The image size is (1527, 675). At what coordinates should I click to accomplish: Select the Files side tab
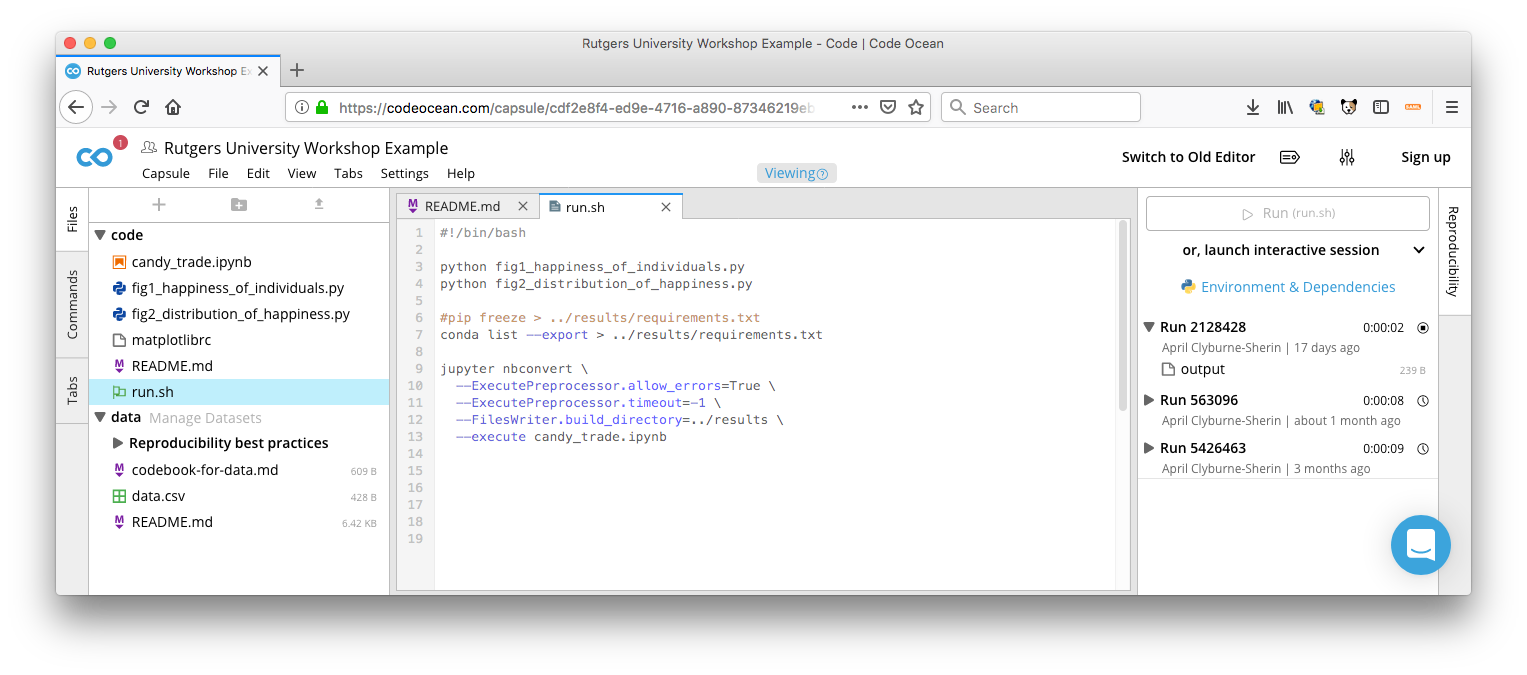coord(72,219)
